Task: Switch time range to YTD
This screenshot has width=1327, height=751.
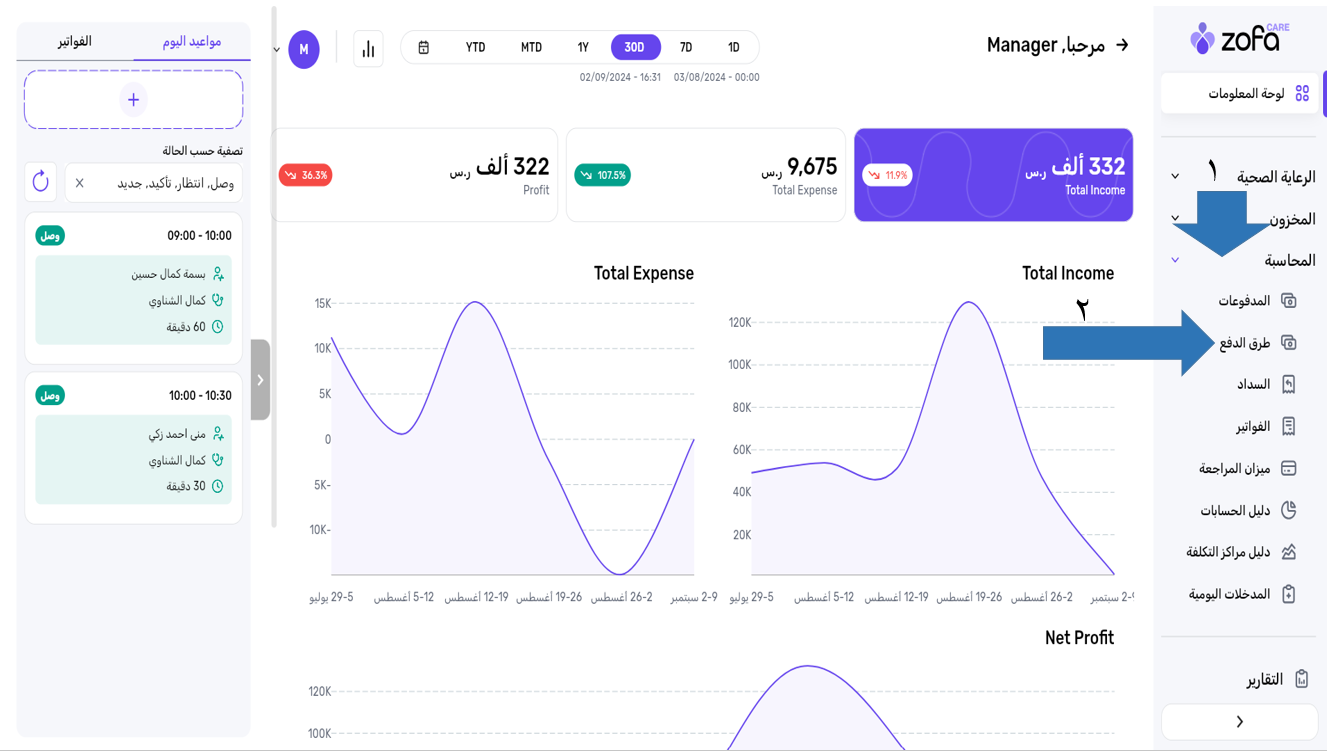Action: pyautogui.click(x=475, y=48)
